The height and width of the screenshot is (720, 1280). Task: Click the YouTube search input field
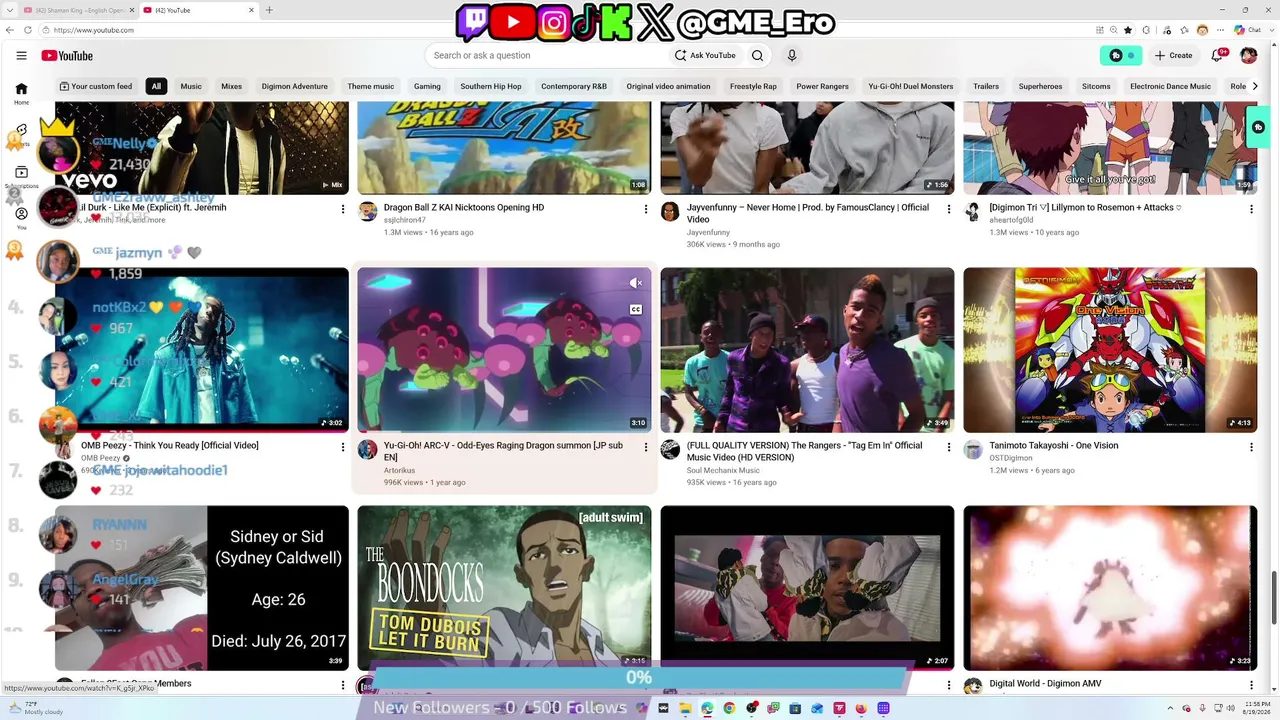(x=545, y=56)
